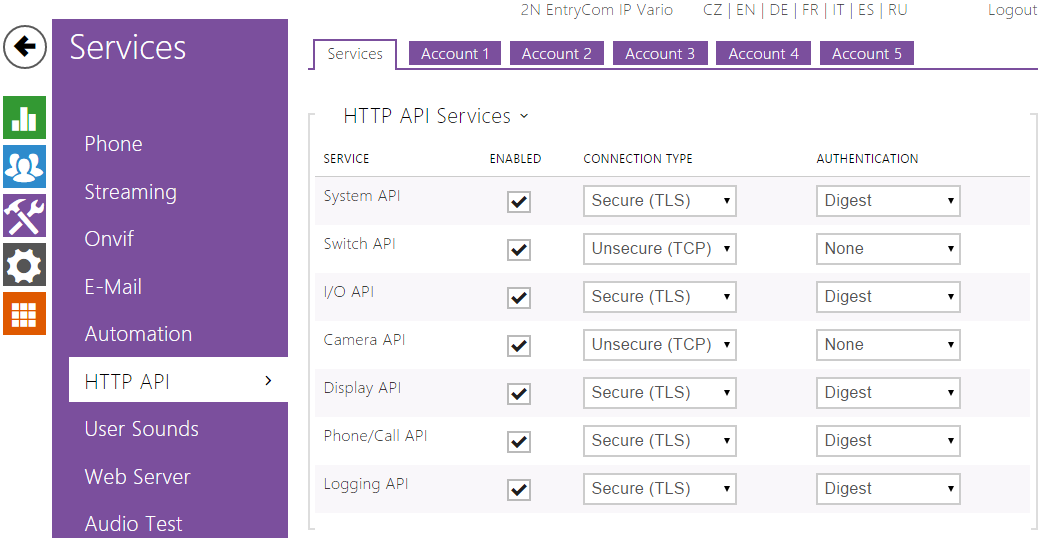This screenshot has width=1048, height=538.
Task: Open the orange grid icon
Action: [24, 314]
